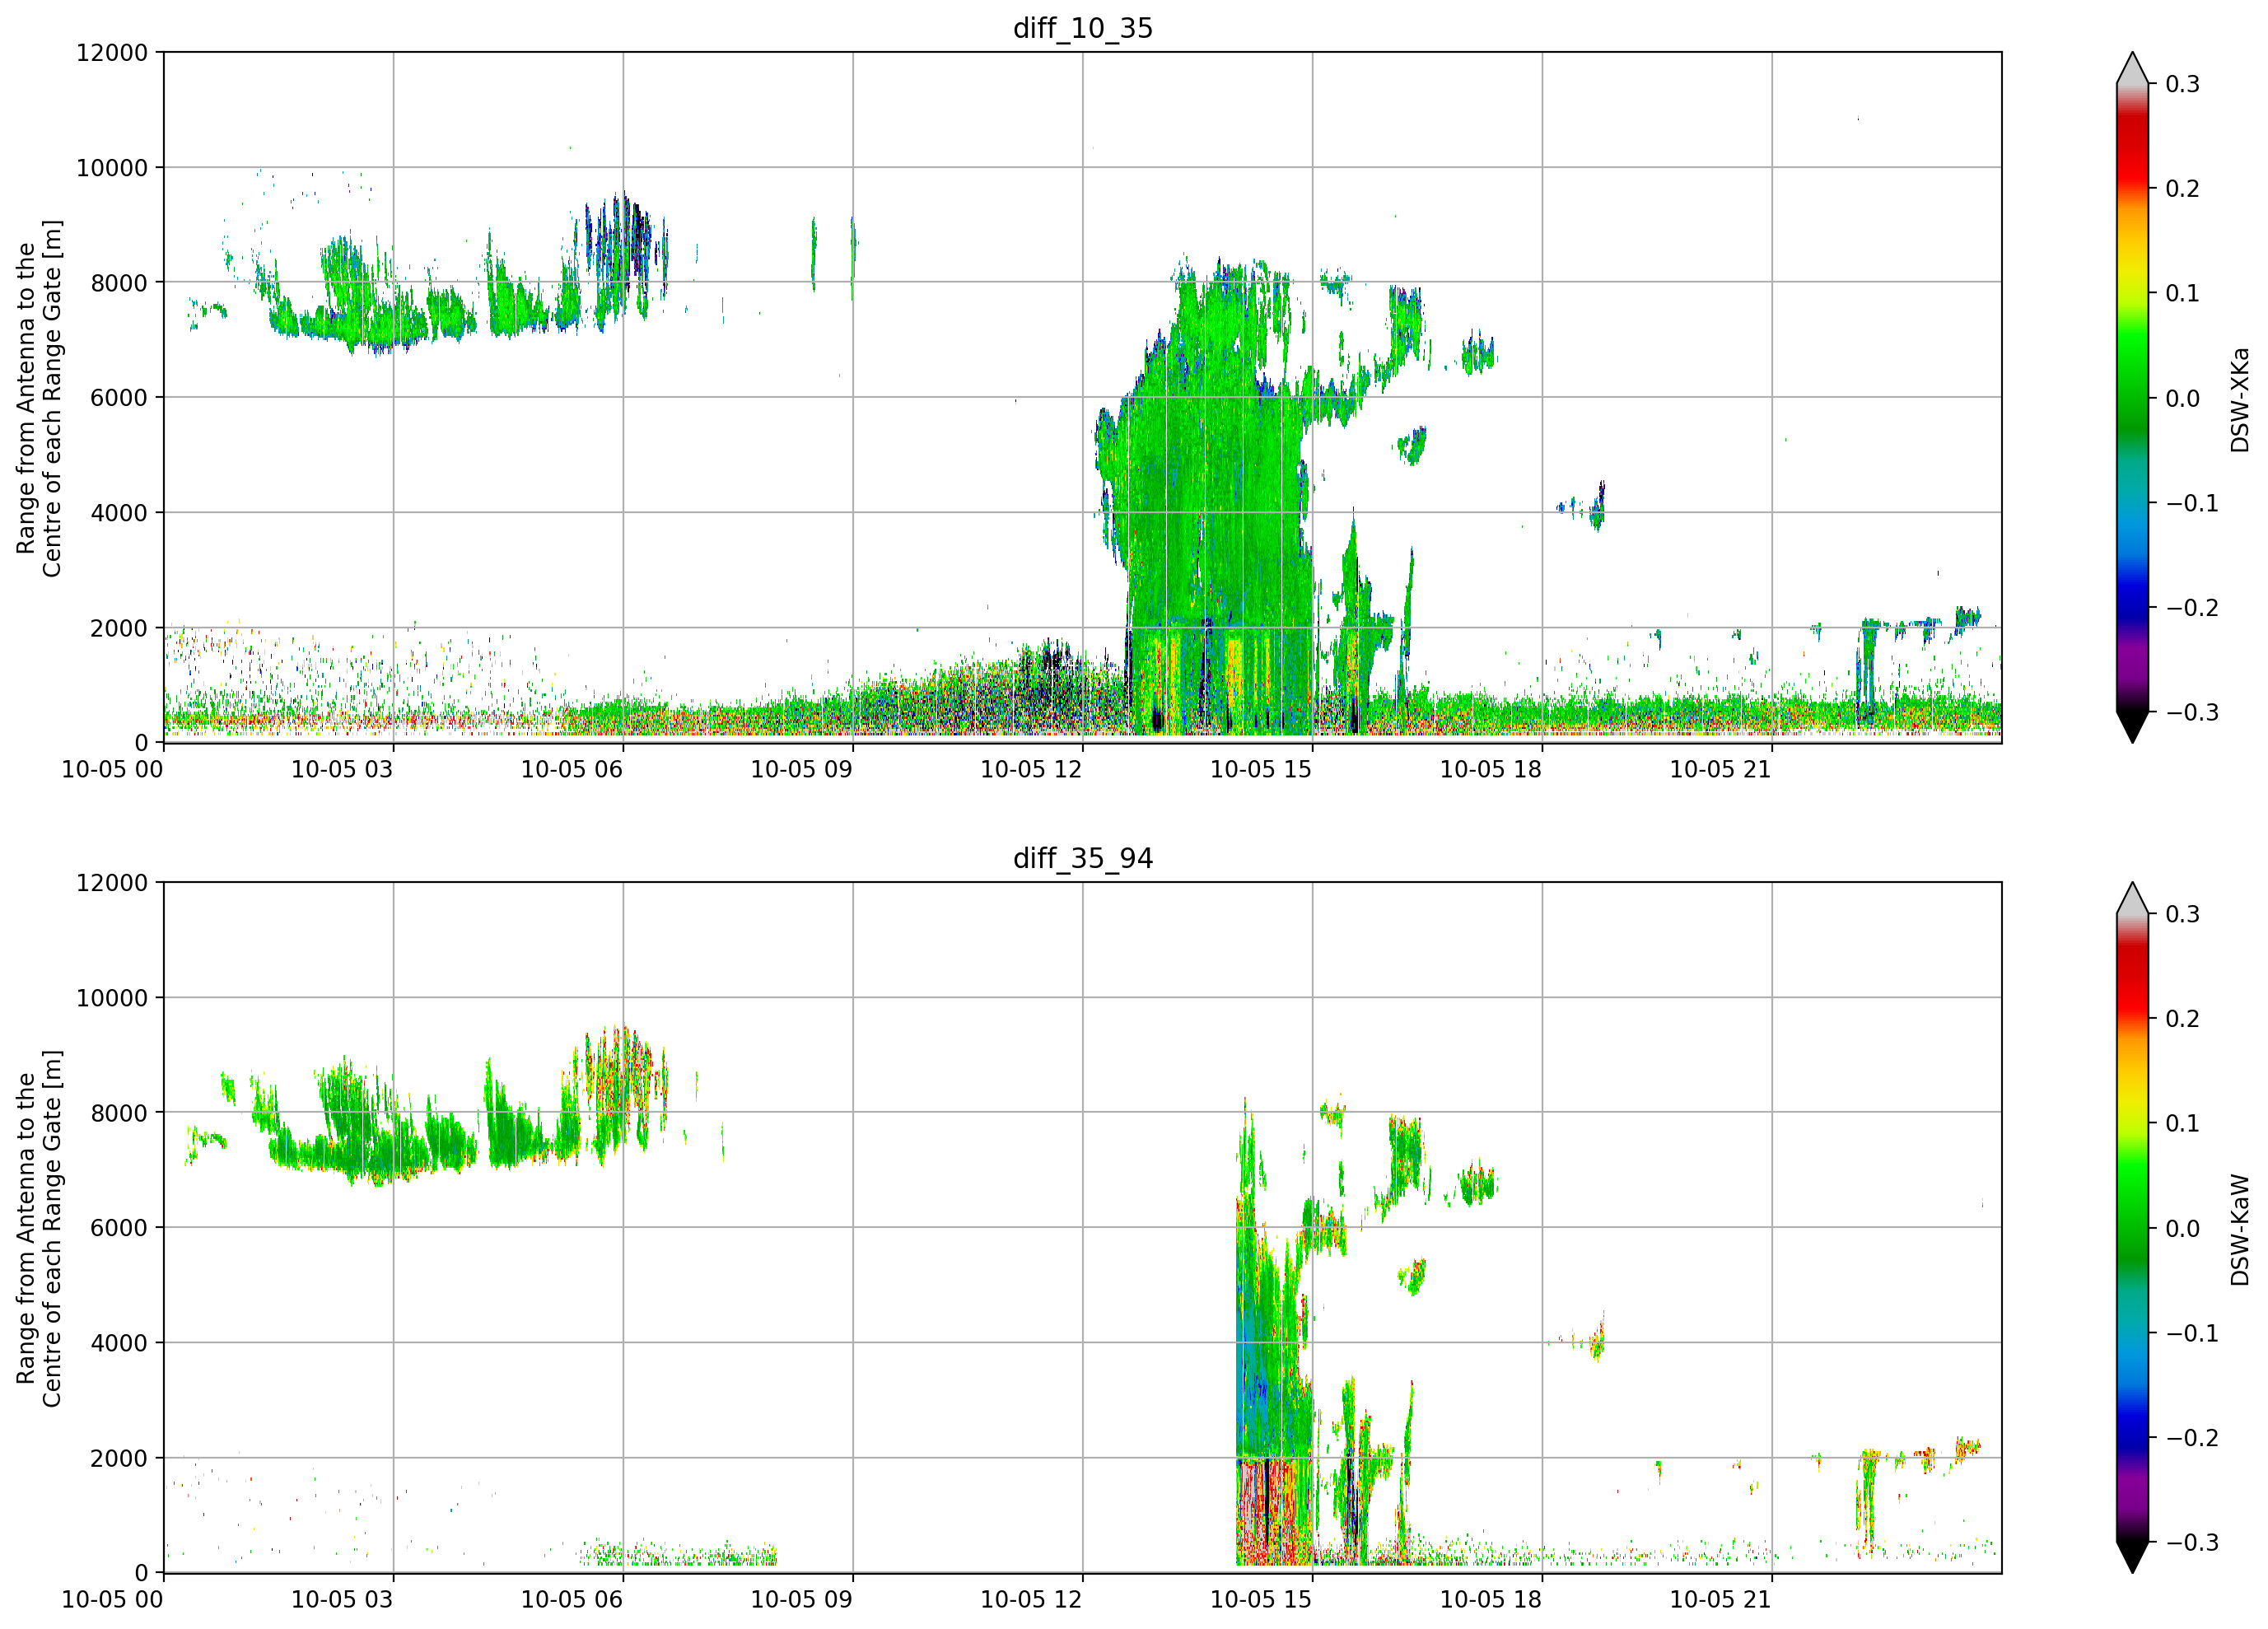Click the "−0.1" tick on the DSW-XKa colorbar
This screenshot has width=2268, height=1629.
point(2193,503)
